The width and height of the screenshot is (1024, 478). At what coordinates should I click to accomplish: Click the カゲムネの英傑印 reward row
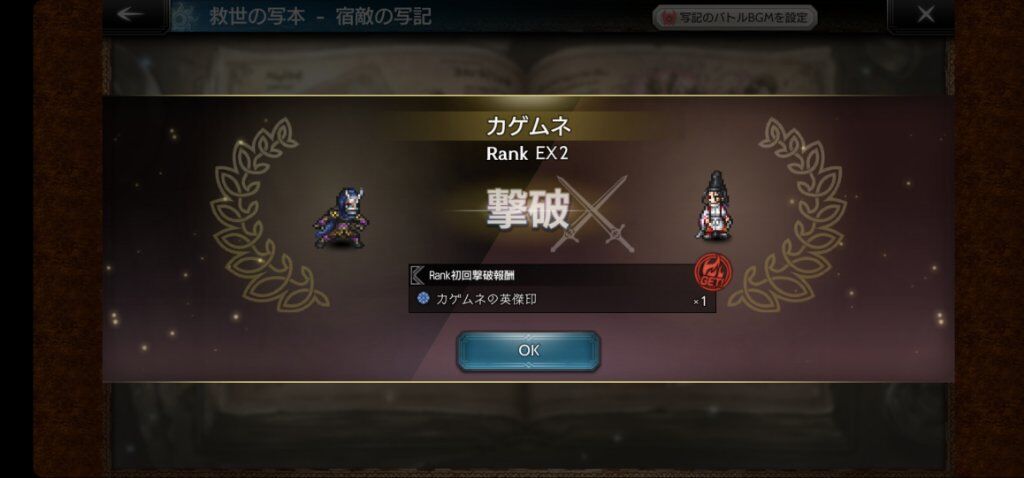point(562,300)
